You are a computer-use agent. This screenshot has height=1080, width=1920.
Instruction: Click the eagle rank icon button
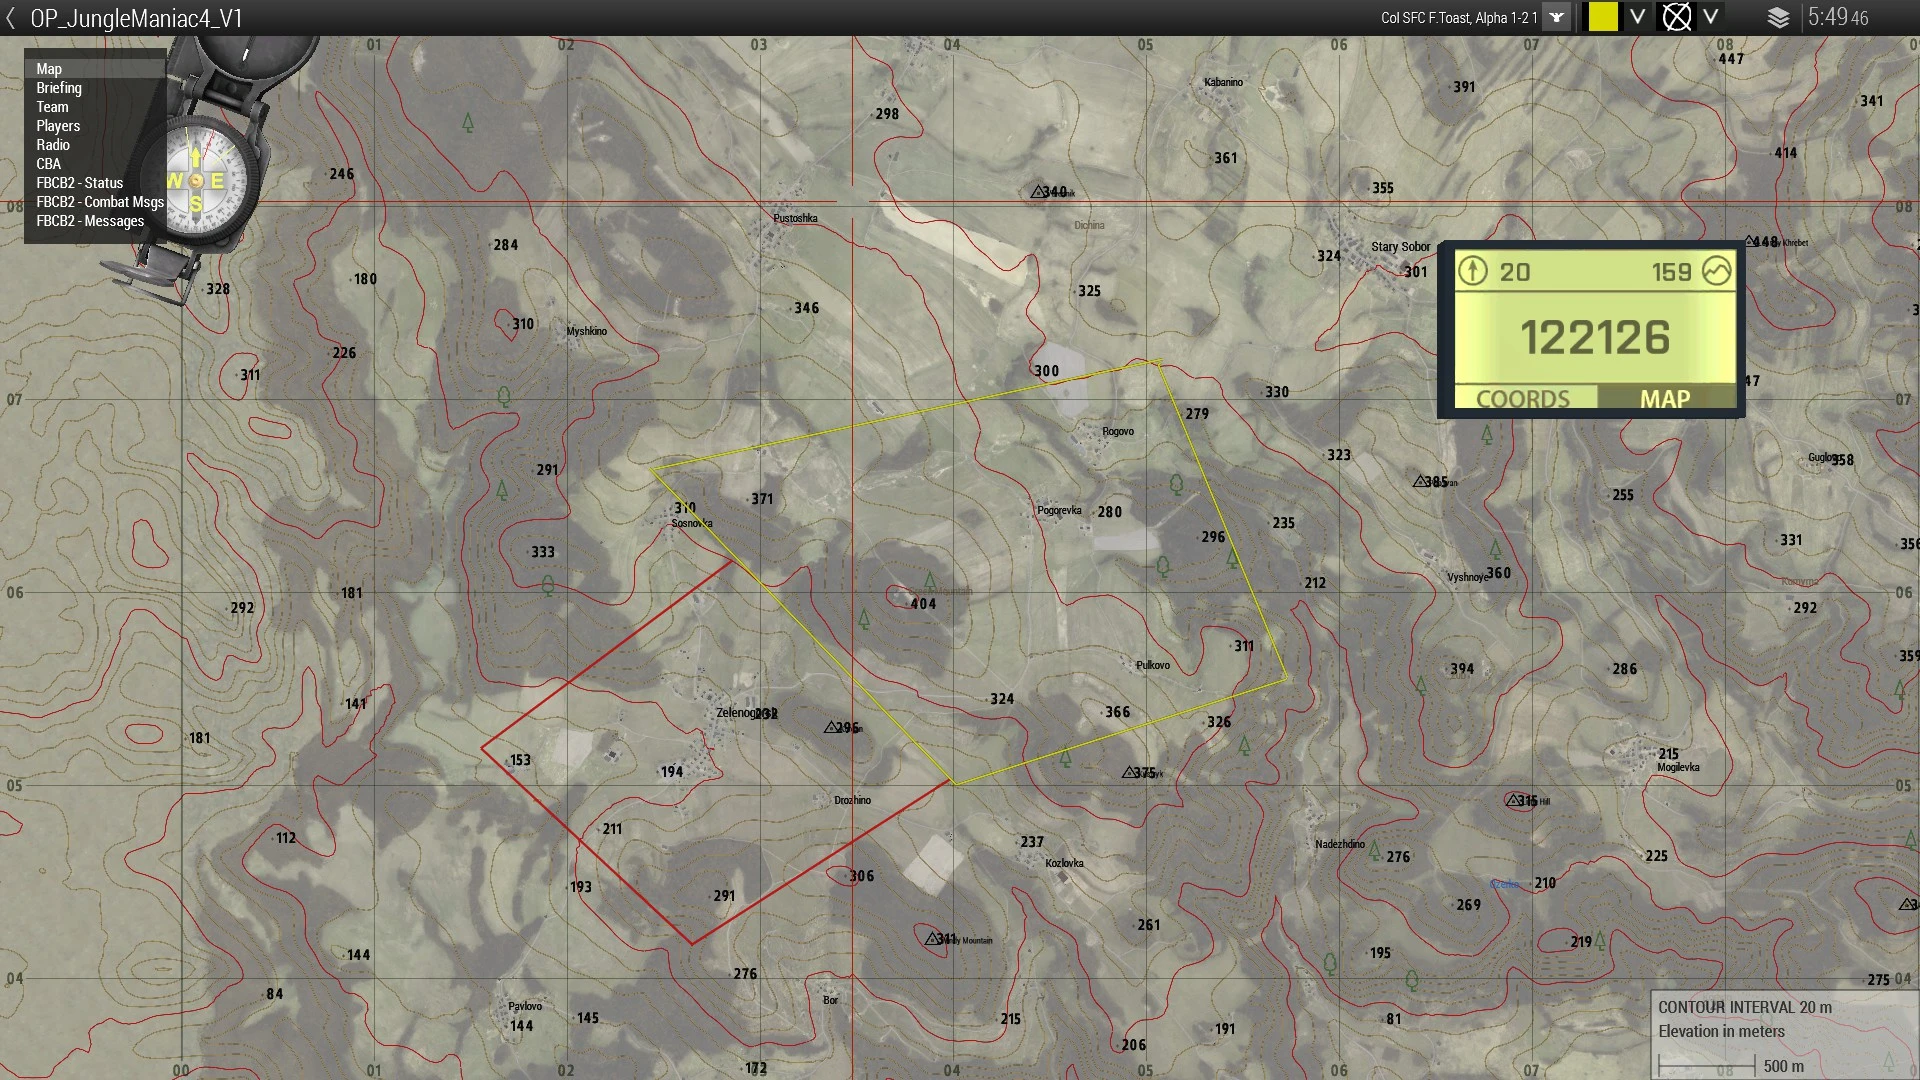point(1557,18)
